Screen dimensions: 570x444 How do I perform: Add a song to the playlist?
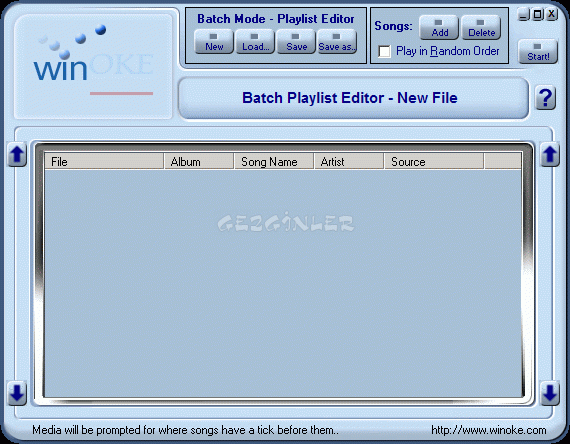[x=439, y=28]
